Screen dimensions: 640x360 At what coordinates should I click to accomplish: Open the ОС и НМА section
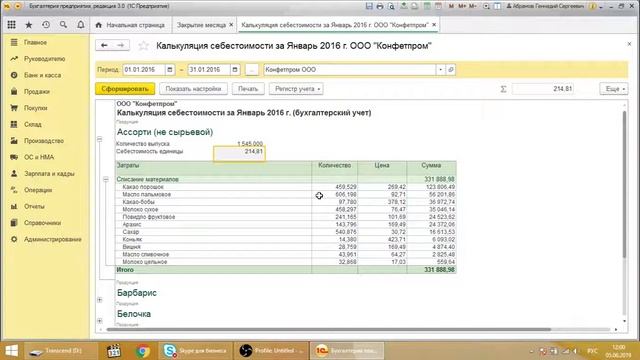tap(39, 157)
